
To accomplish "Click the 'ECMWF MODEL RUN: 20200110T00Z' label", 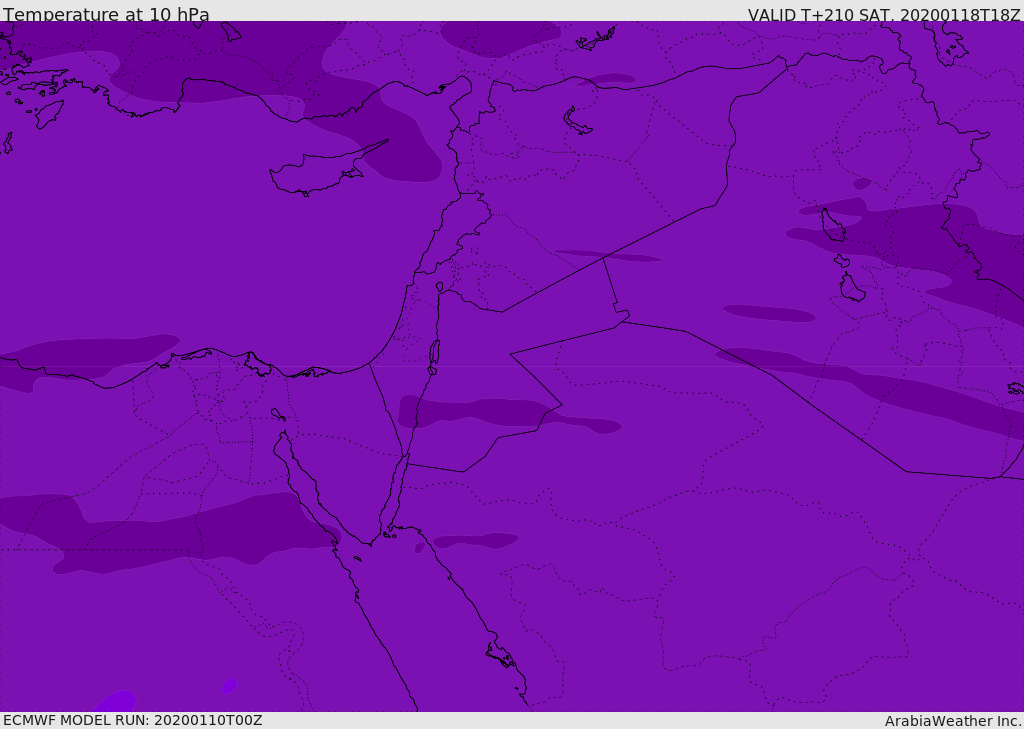I will coord(133,720).
